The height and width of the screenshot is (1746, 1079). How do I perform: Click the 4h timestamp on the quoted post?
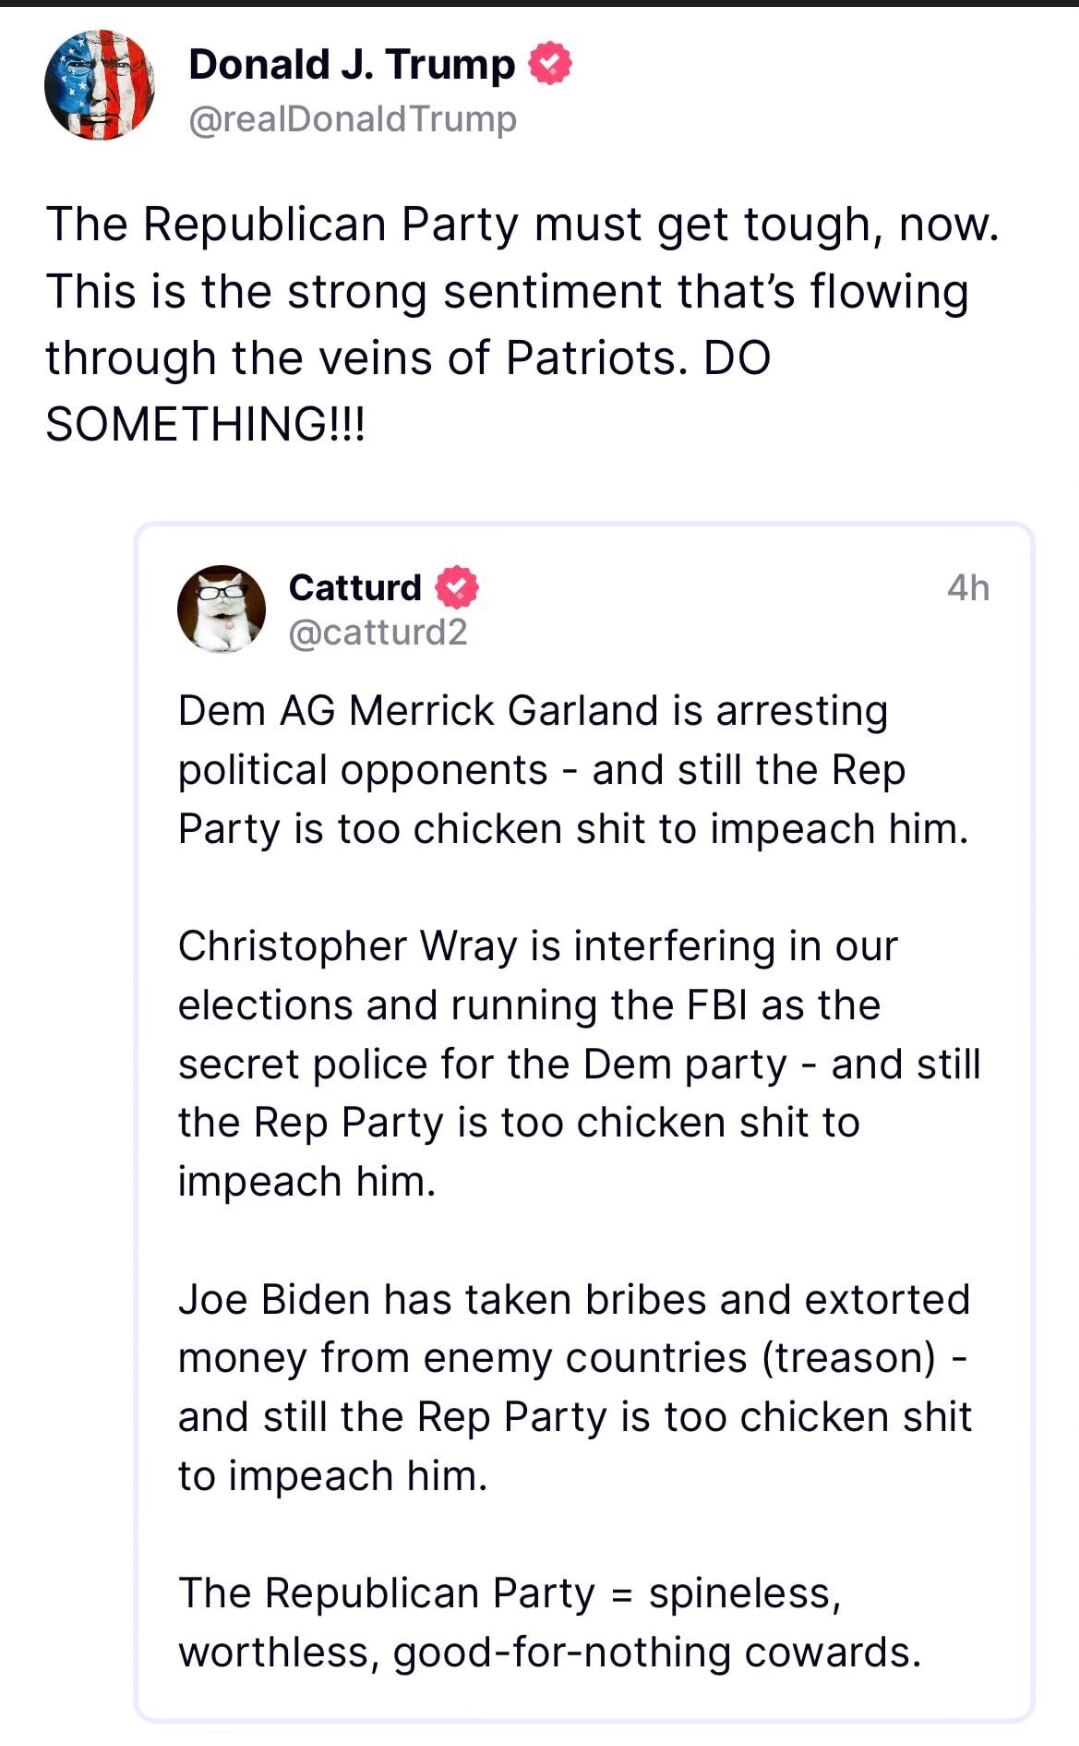click(x=966, y=588)
